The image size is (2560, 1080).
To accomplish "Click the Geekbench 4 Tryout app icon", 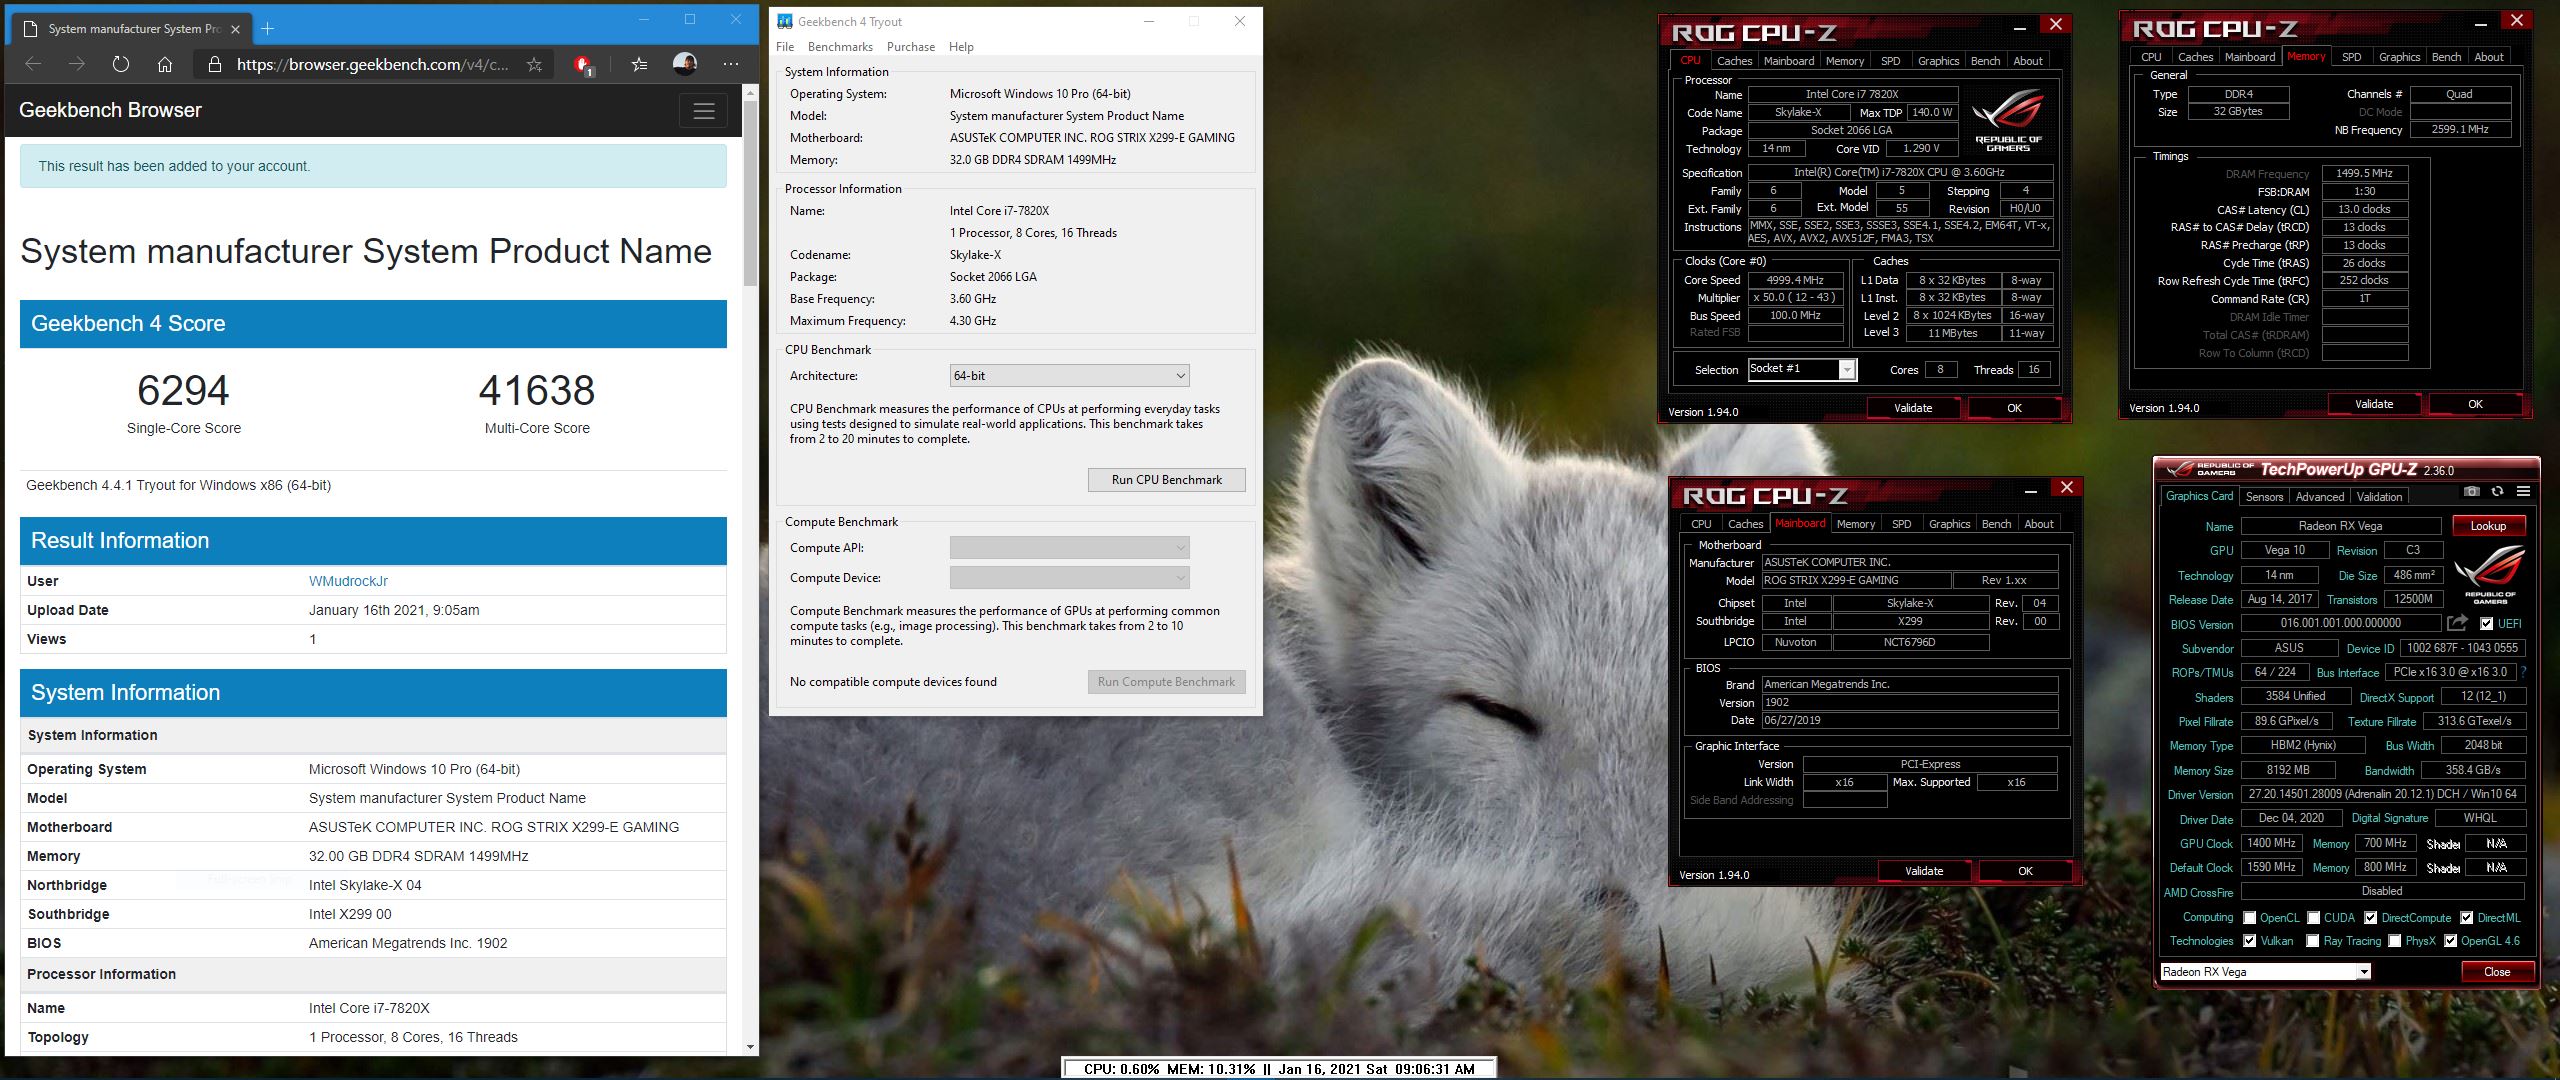I will (x=784, y=21).
